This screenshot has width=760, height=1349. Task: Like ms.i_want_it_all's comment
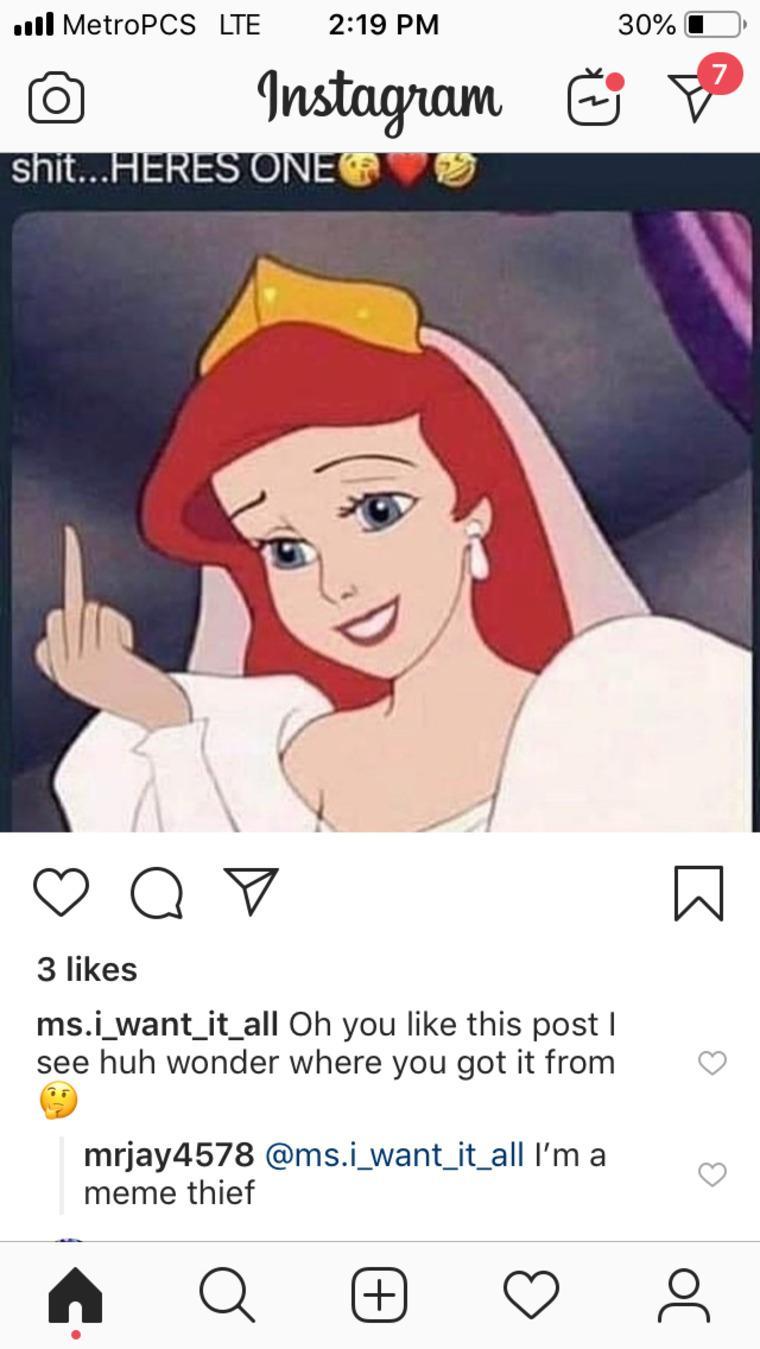click(712, 1063)
